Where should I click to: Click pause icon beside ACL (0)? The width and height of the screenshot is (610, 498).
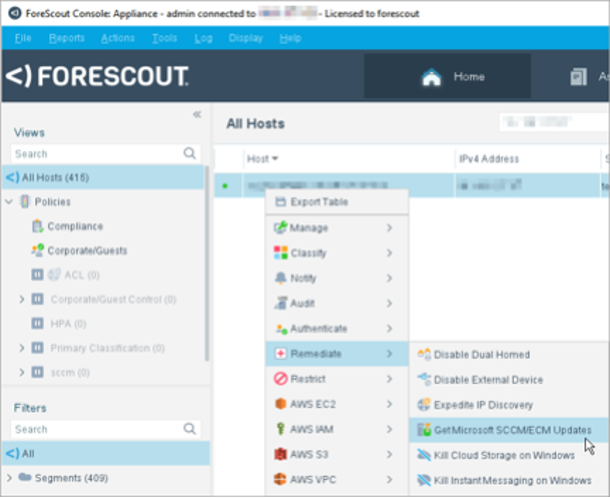point(37,275)
